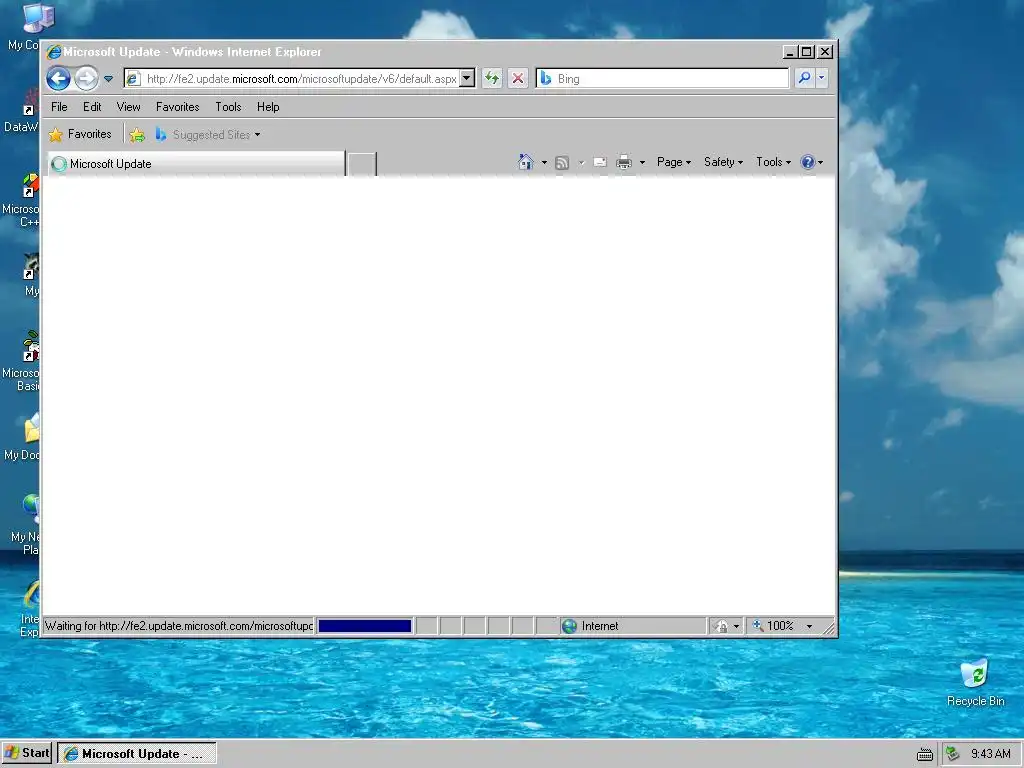Click the status bar 'Waiting for http://fe2.update...' text
Image resolution: width=1024 pixels, height=768 pixels.
tap(179, 626)
